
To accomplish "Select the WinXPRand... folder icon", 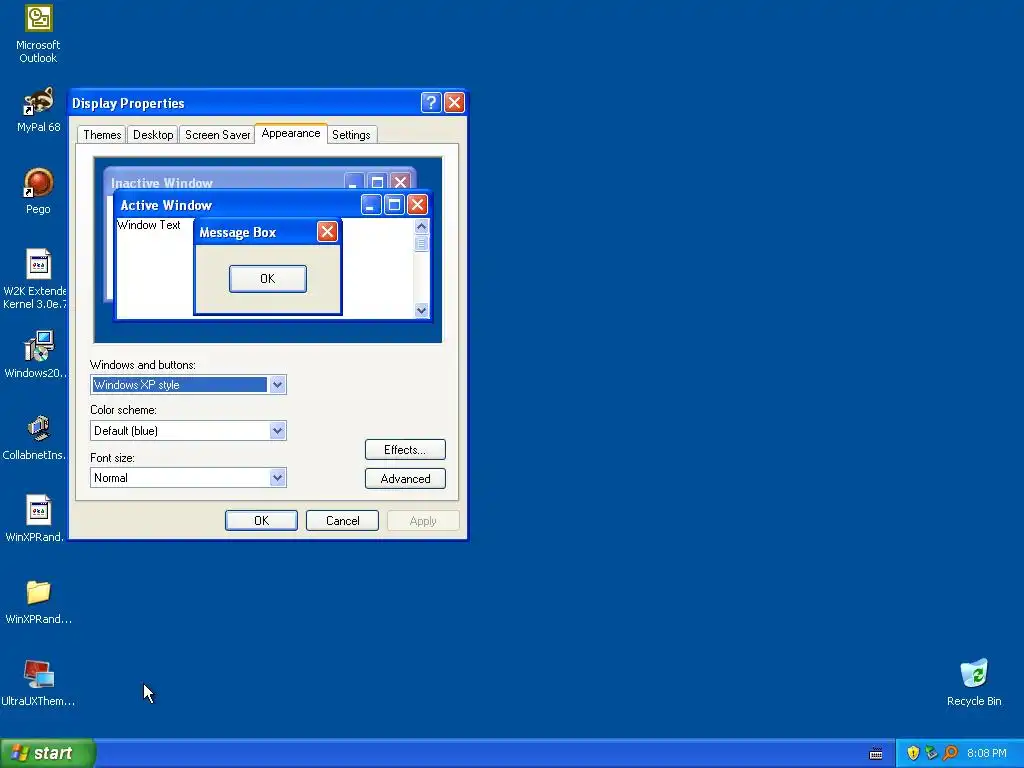I will [38, 601].
